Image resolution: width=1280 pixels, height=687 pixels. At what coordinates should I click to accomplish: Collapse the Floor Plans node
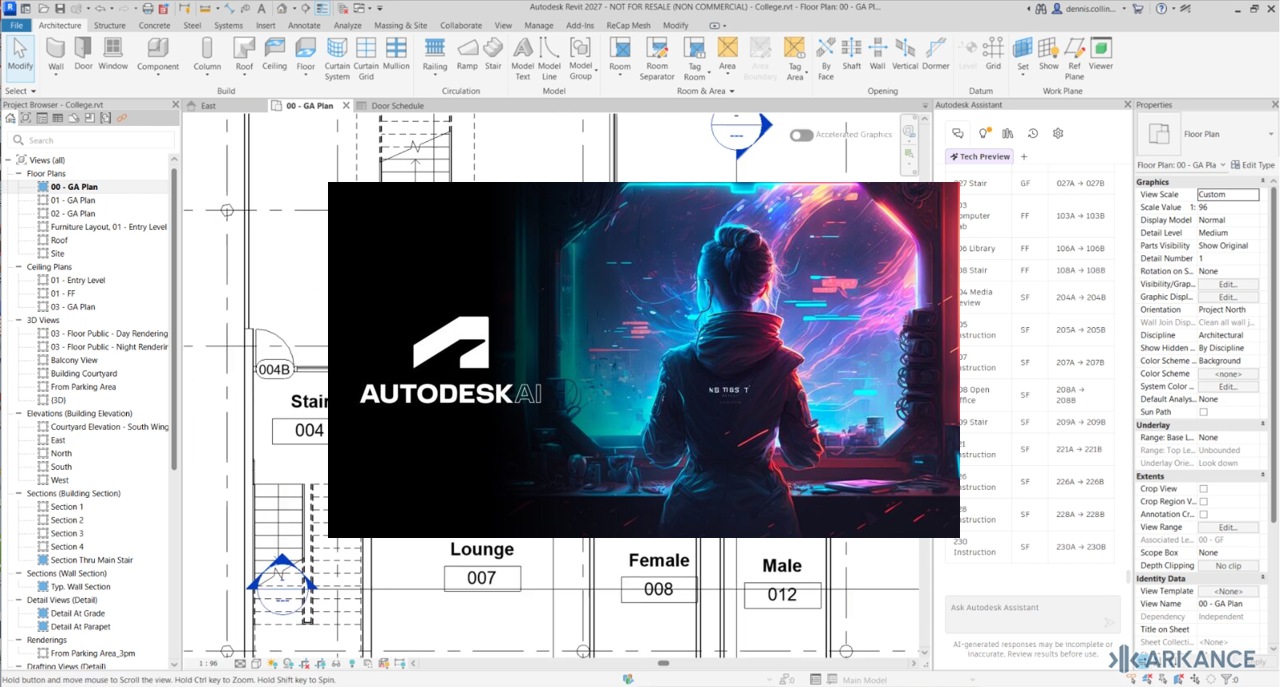18,173
